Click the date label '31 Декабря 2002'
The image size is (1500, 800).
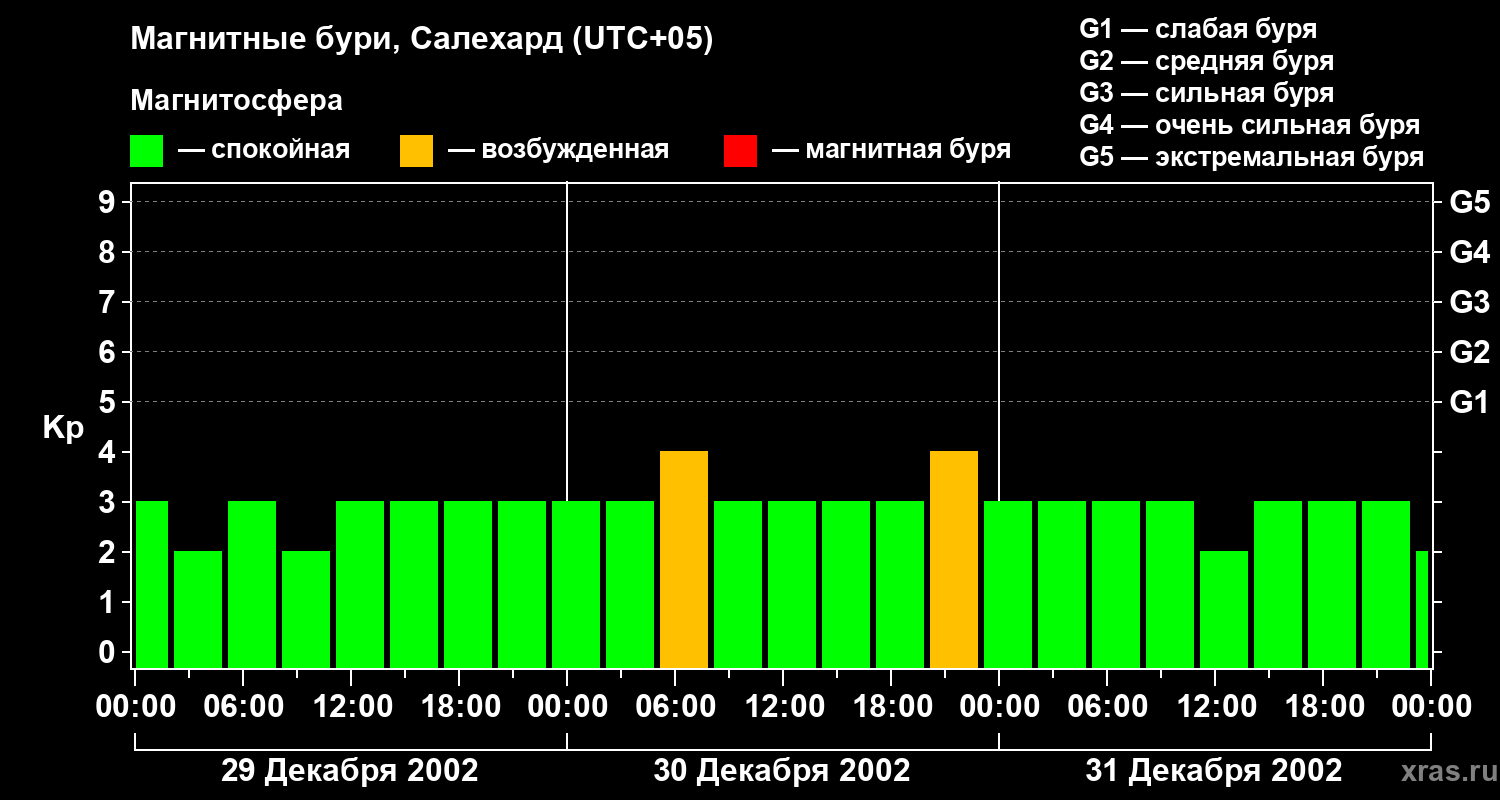click(1214, 771)
